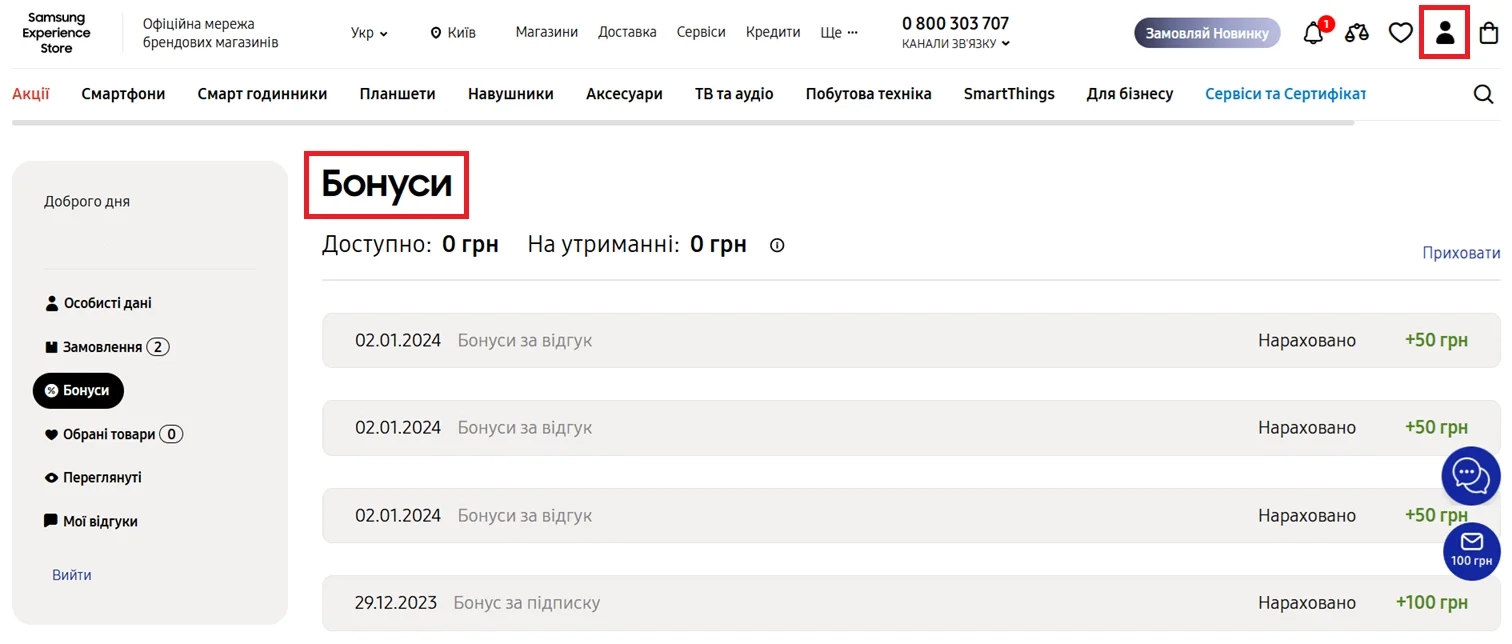Open the product comparison scales icon
This screenshot has height=644, width=1512.
pos(1357,33)
